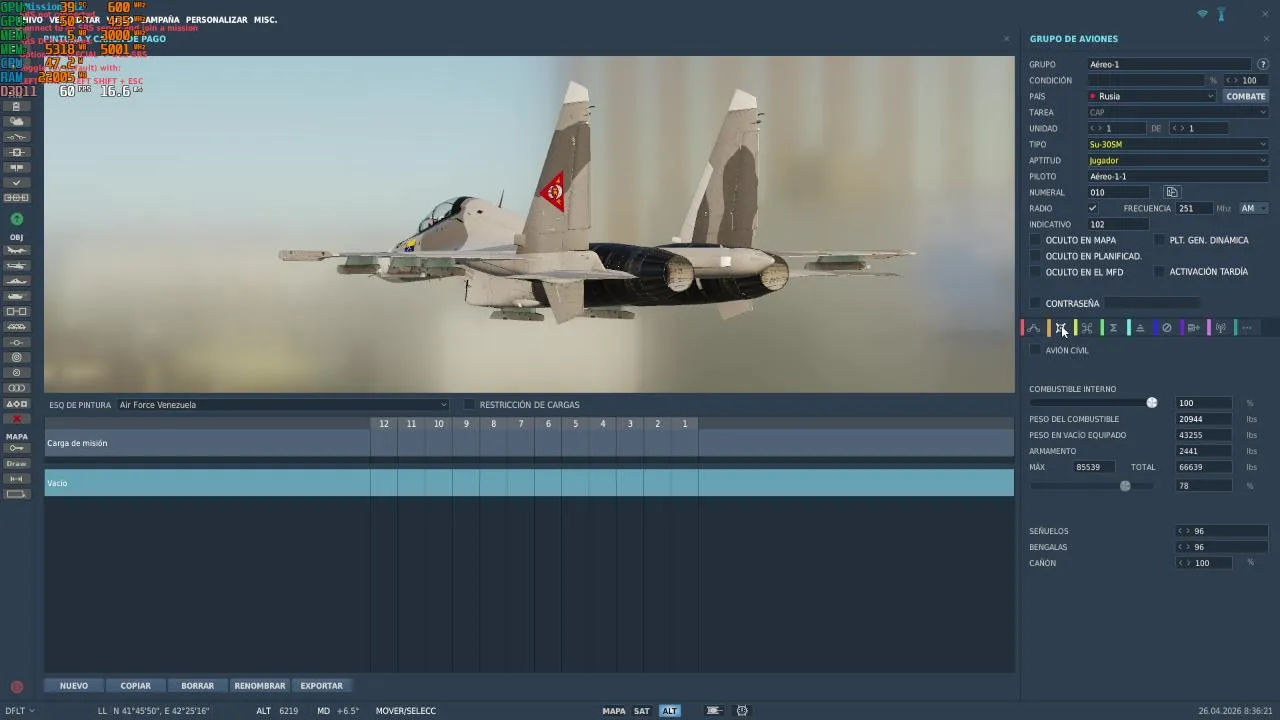Open the PAÍS dropdown showing Rusia
Image resolution: width=1280 pixels, height=720 pixels.
[x=1152, y=96]
